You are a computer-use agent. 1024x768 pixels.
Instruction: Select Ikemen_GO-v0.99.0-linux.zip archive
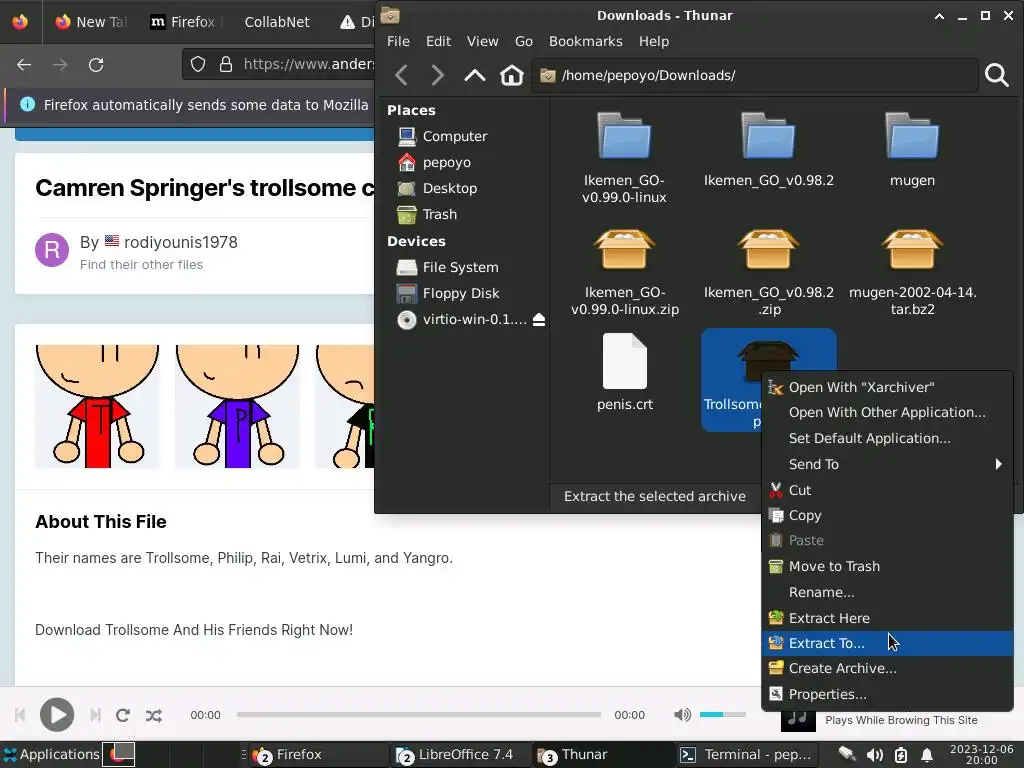624,273
